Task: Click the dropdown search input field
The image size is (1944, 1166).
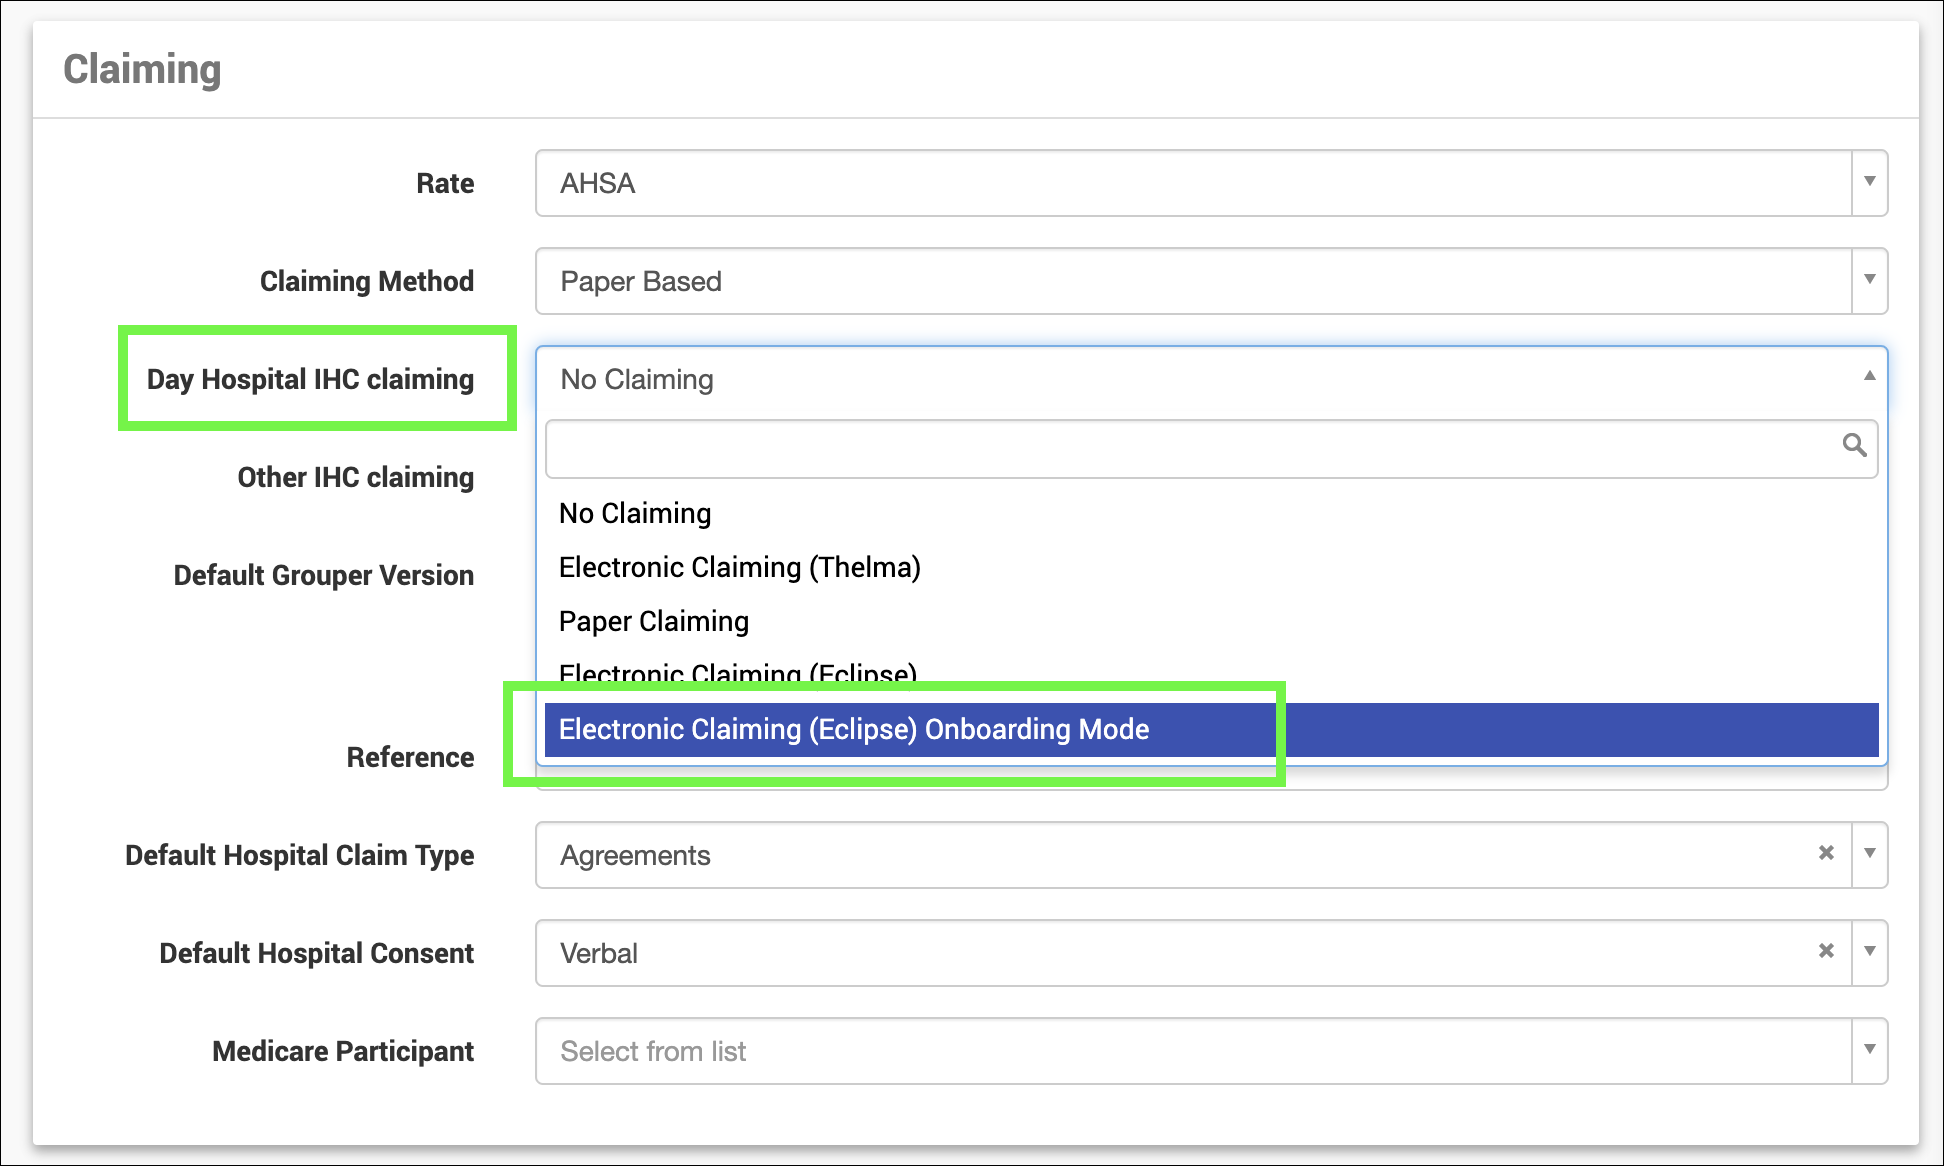Action: tap(1190, 448)
